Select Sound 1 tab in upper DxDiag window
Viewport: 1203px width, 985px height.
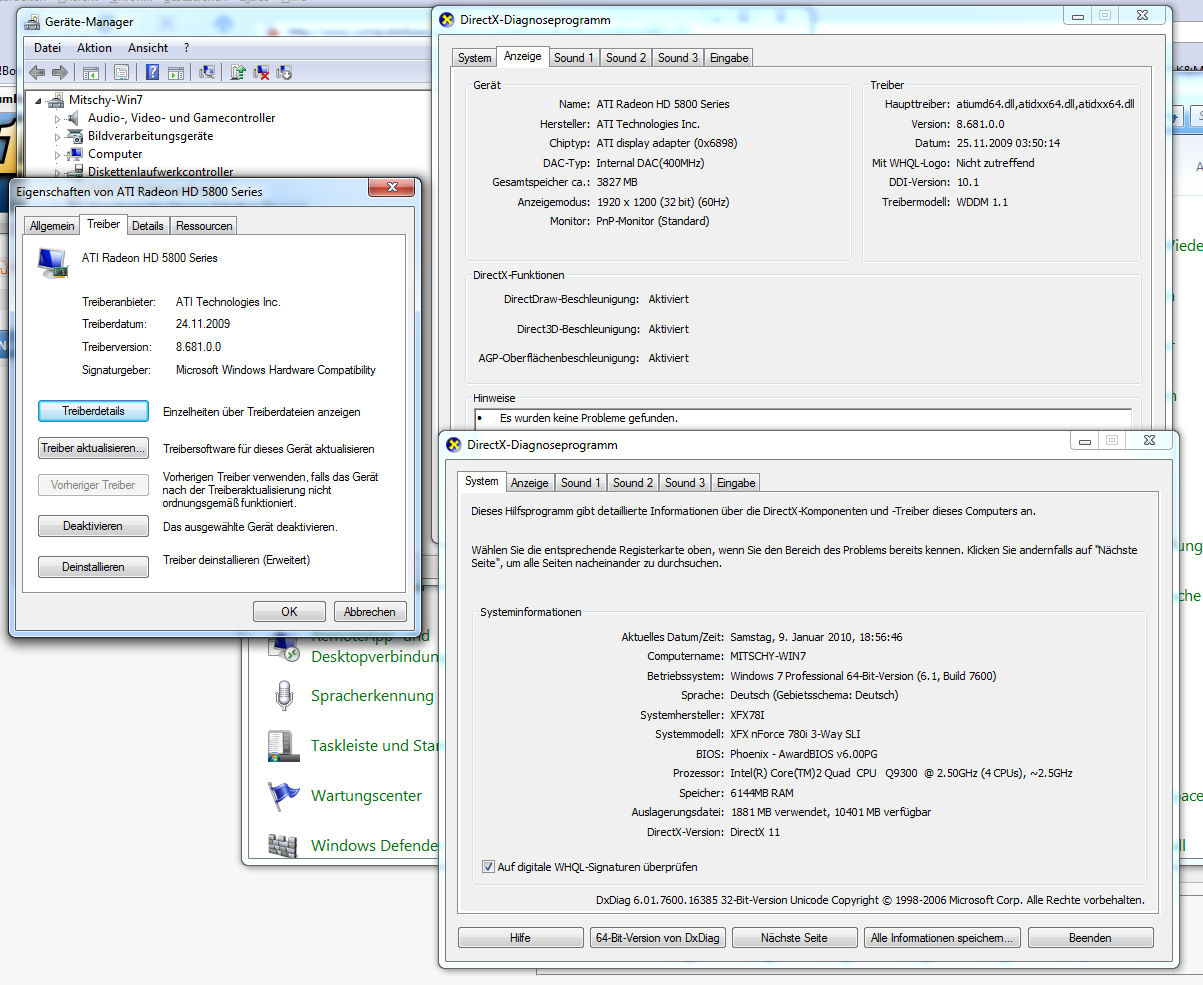pyautogui.click(x=574, y=58)
